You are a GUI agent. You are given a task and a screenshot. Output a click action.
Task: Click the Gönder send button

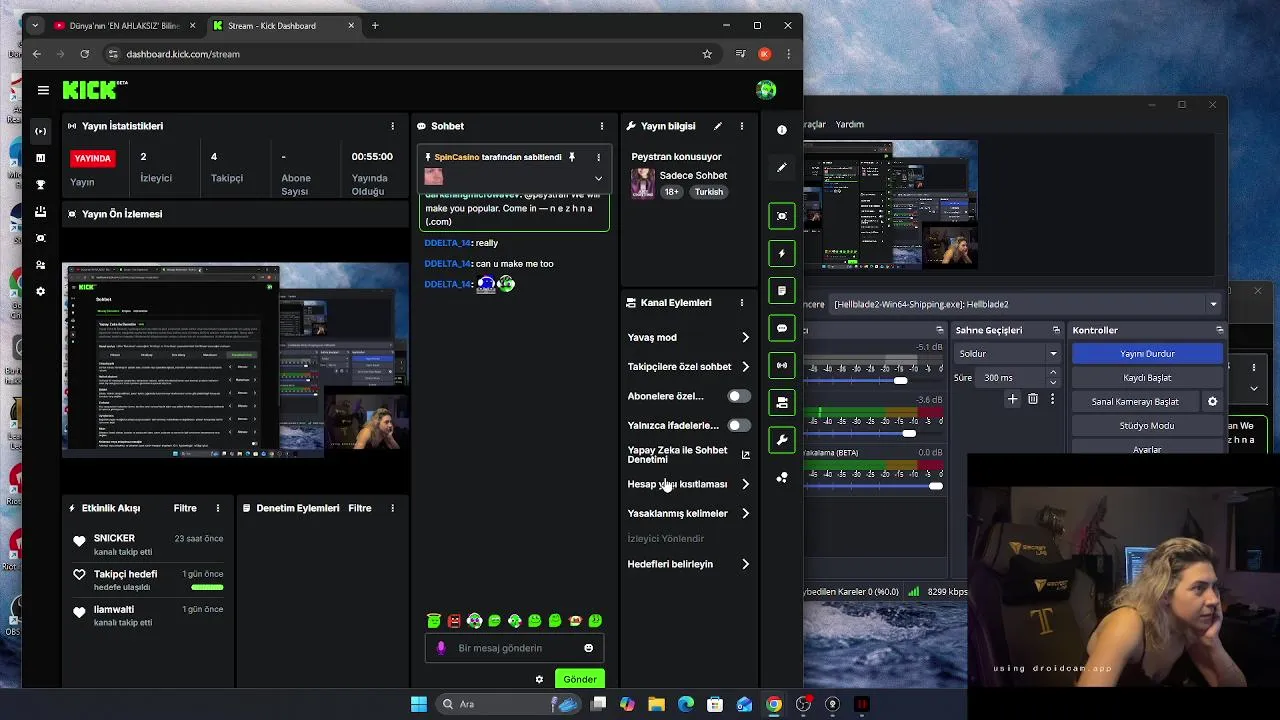579,679
